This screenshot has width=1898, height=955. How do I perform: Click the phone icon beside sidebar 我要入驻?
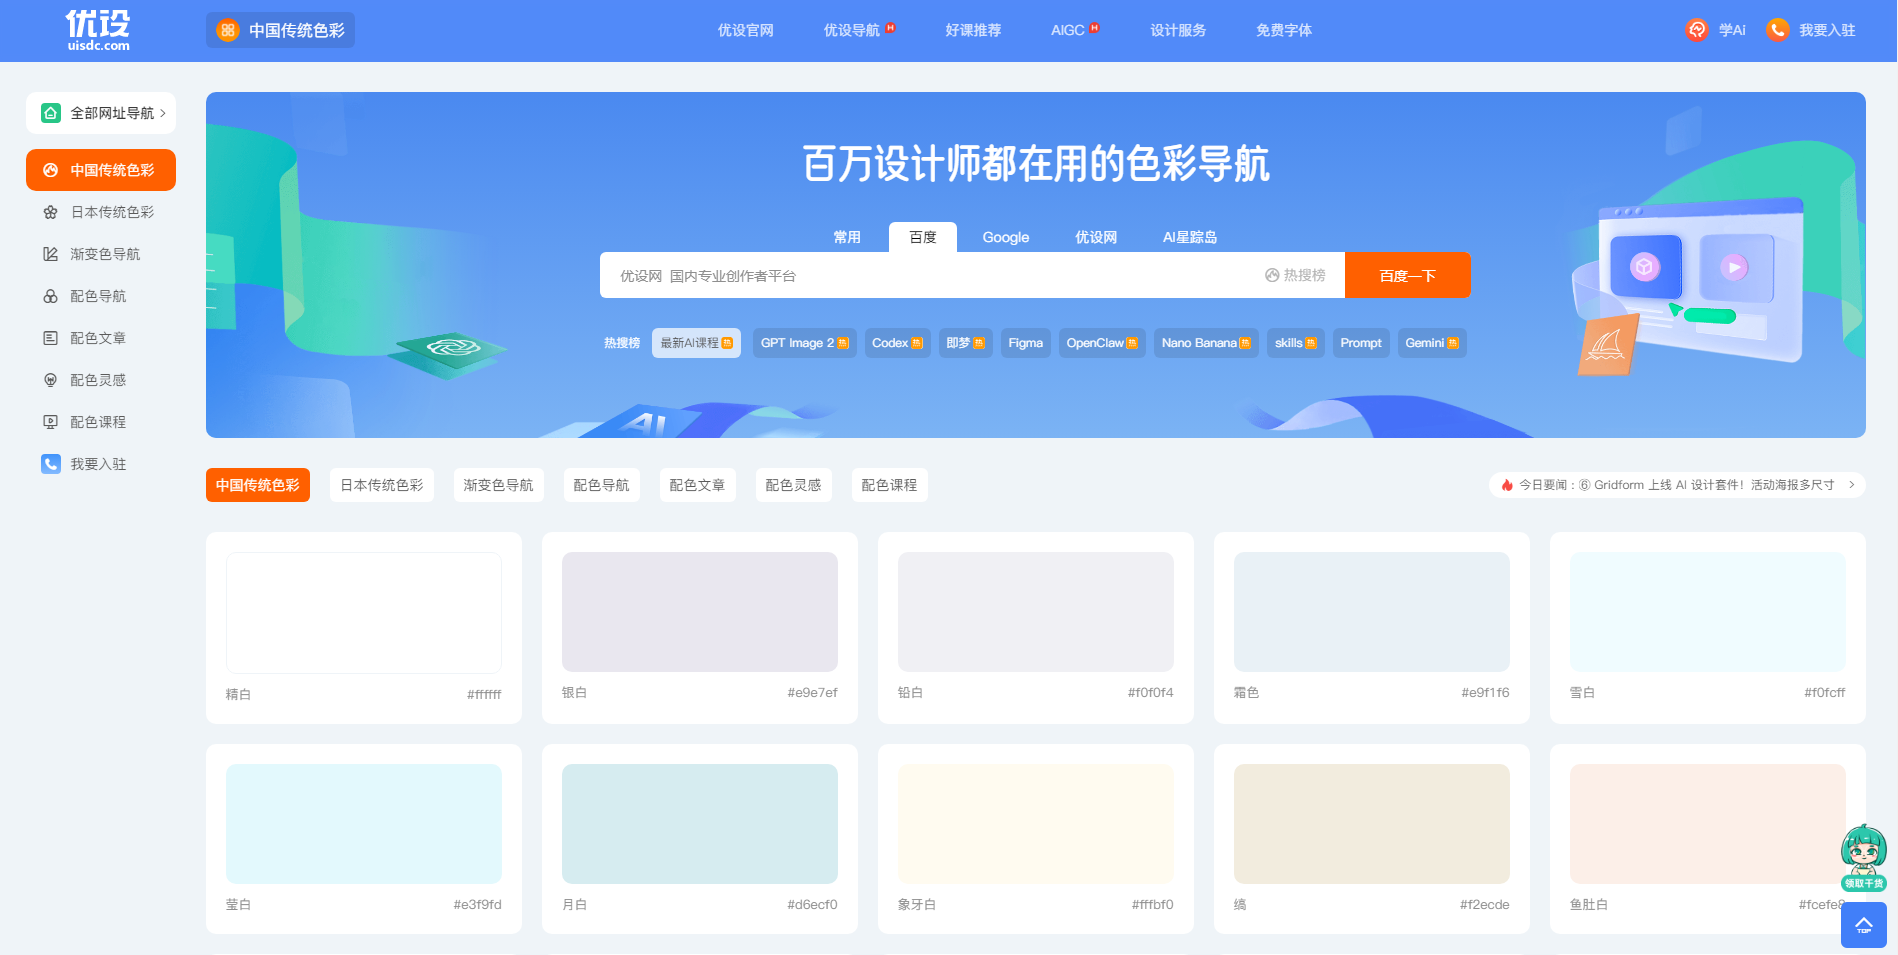click(x=50, y=464)
